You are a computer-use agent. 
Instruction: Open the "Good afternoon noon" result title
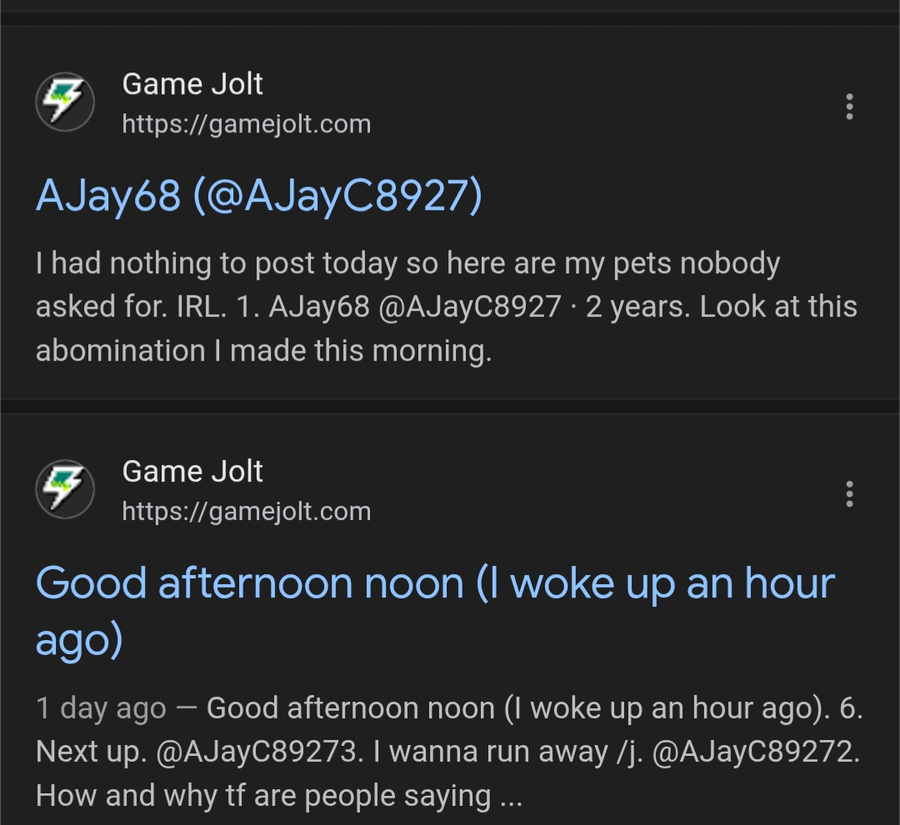[435, 583]
